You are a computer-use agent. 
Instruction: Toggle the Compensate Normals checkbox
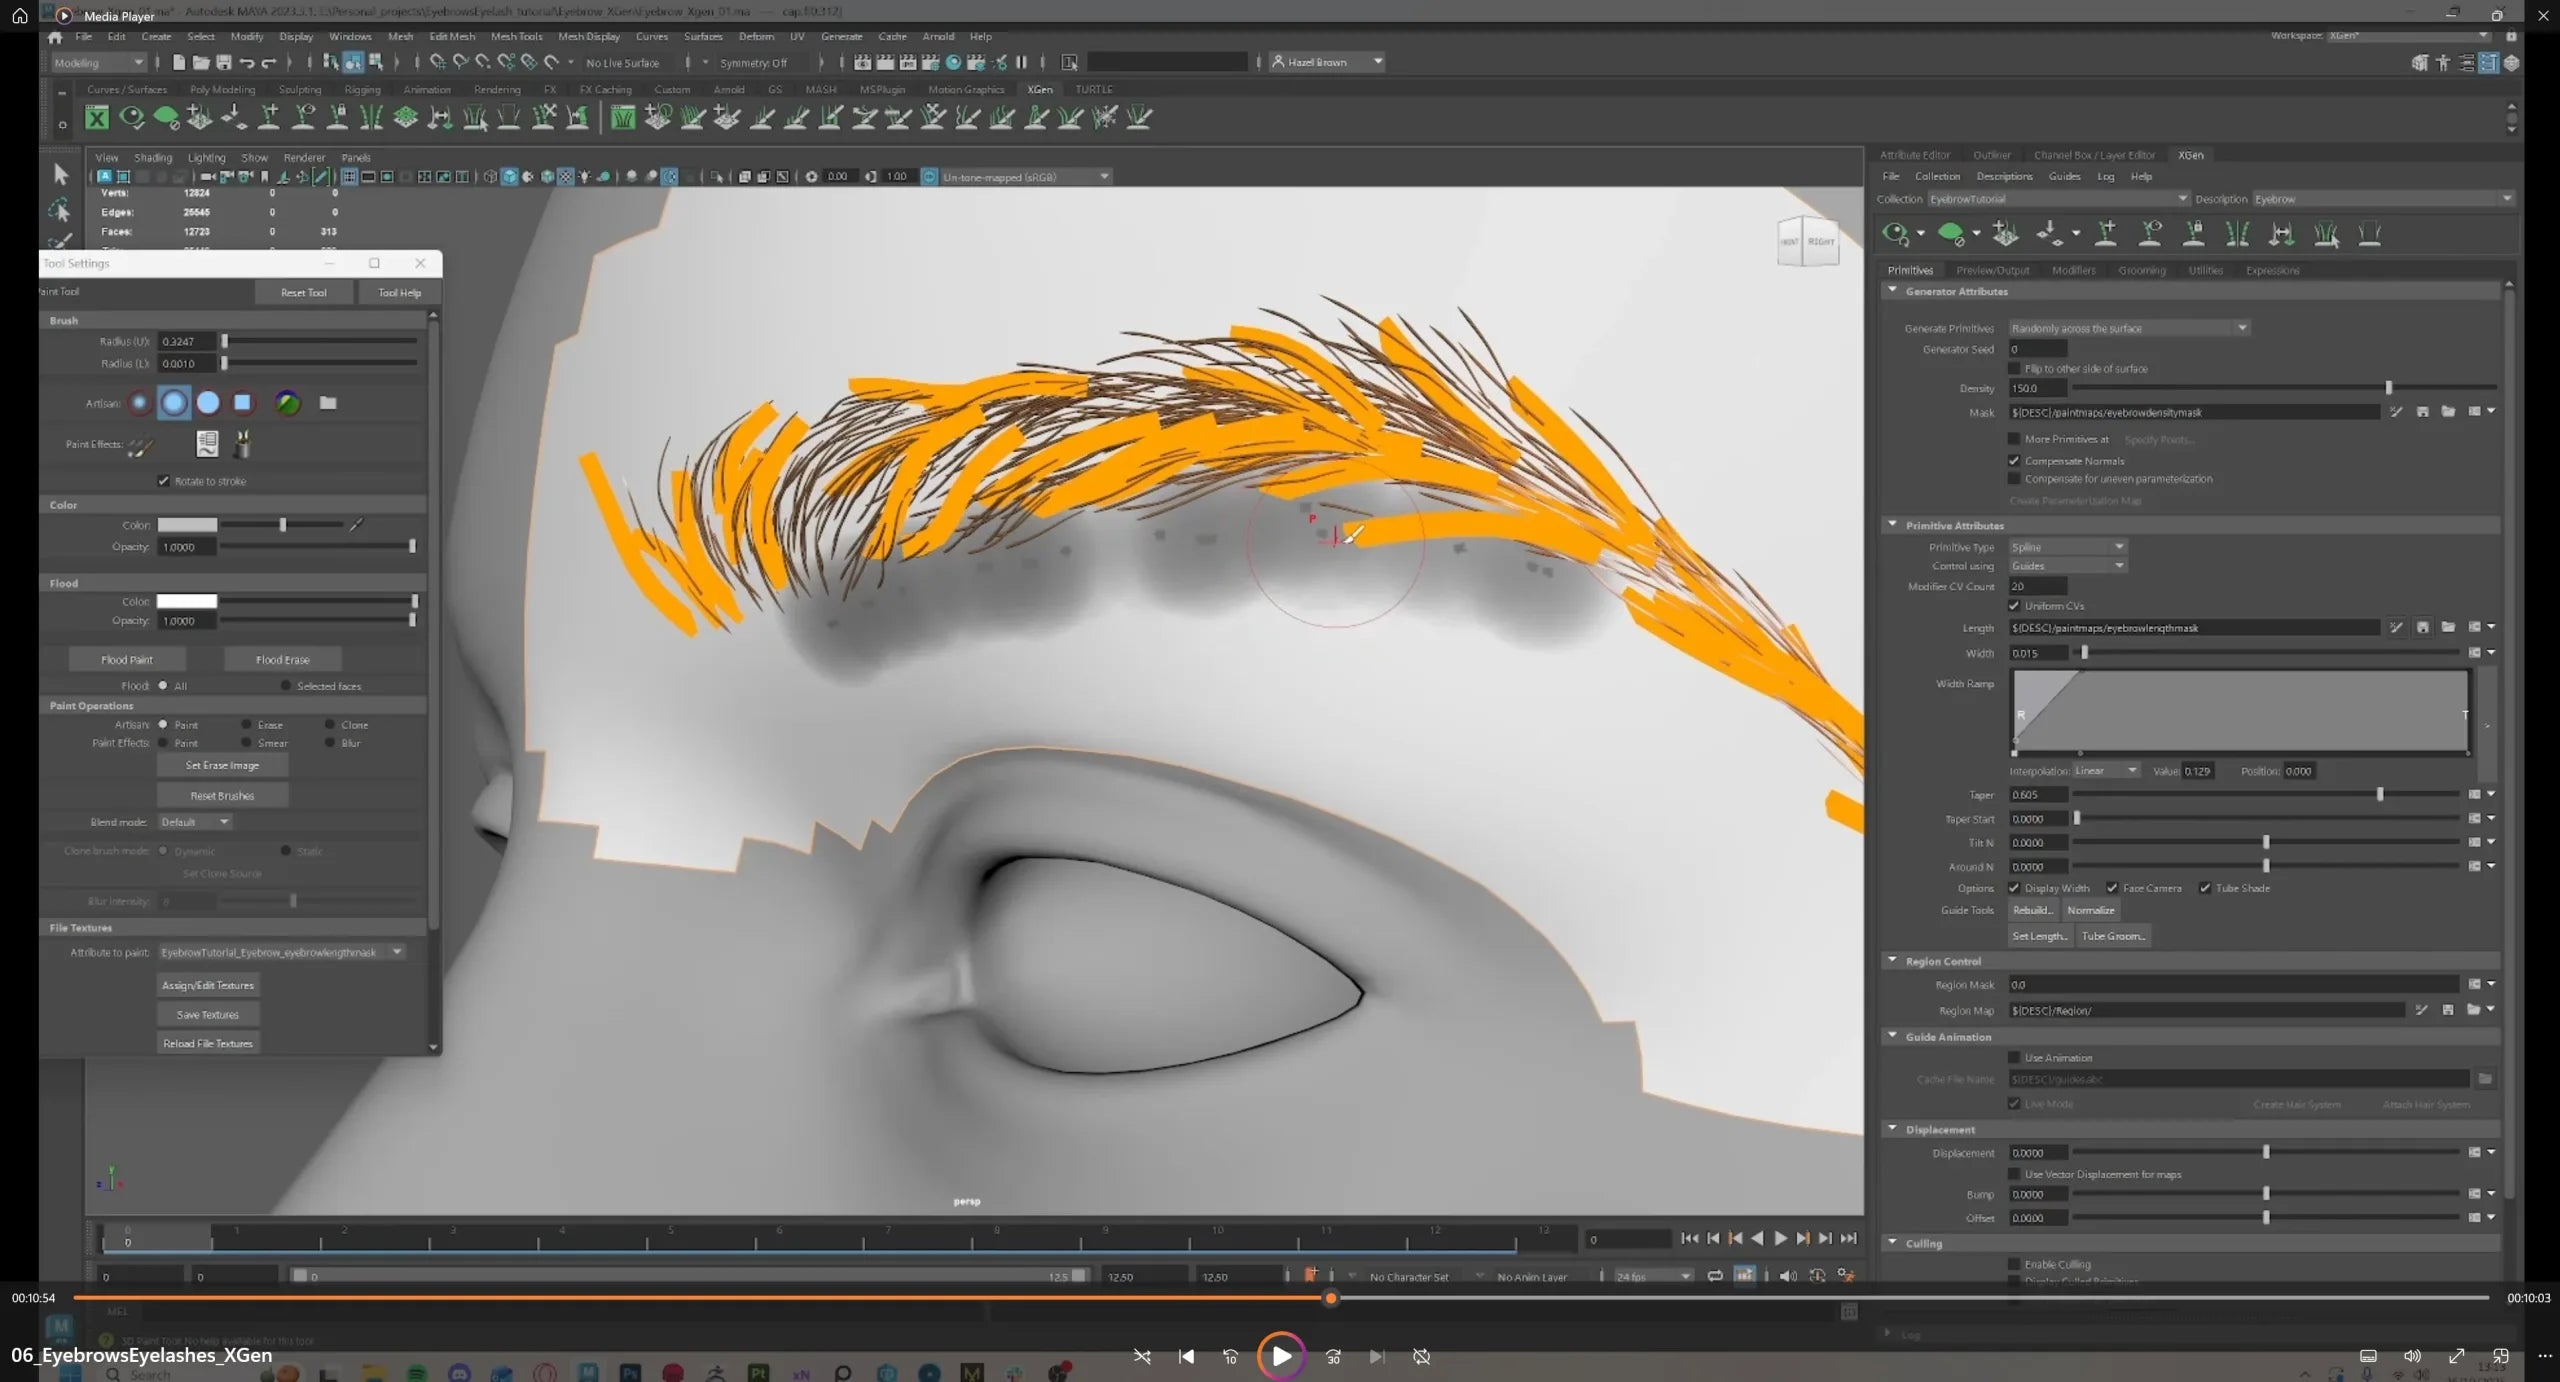tap(2014, 461)
